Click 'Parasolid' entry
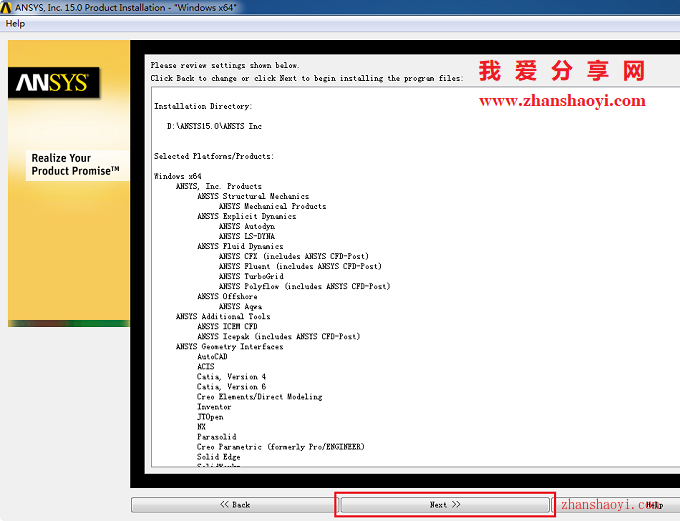Image resolution: width=680 pixels, height=521 pixels. click(x=216, y=437)
